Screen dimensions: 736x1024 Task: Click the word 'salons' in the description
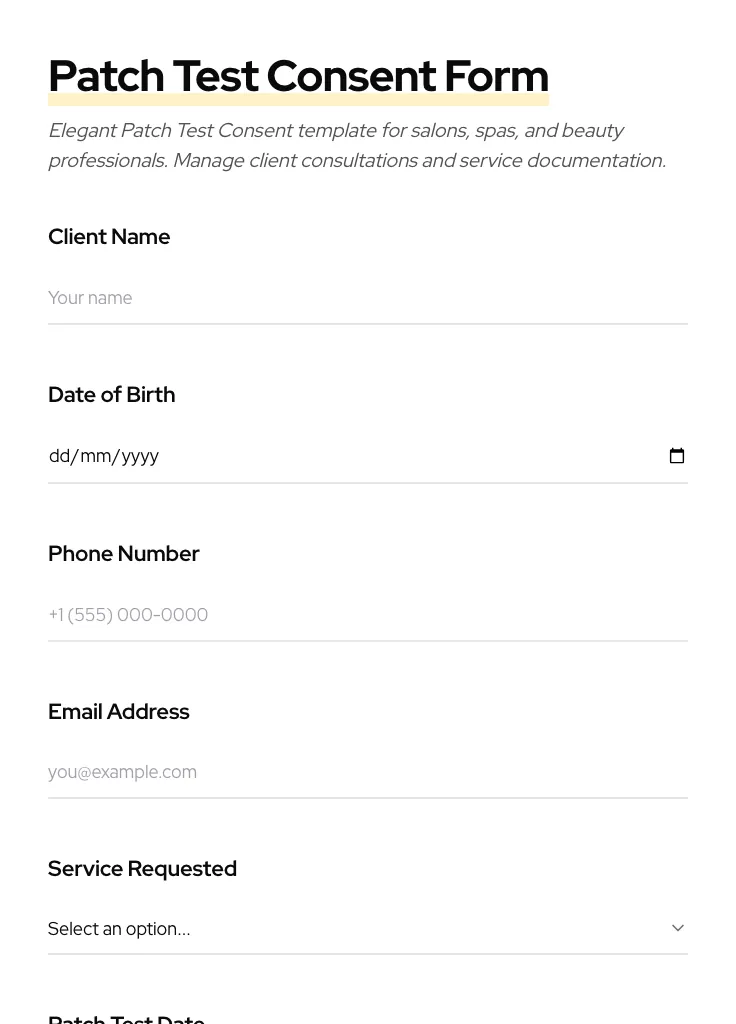tap(438, 131)
